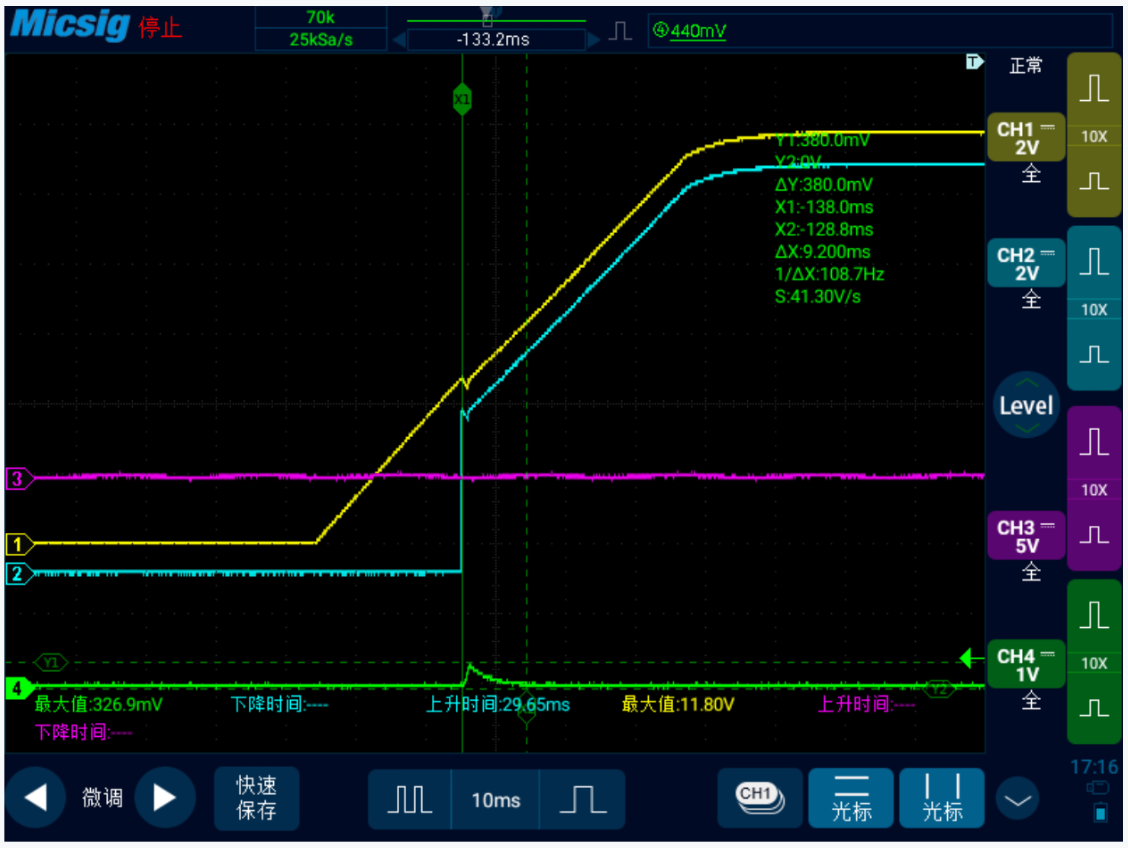This screenshot has height=848, width=1128.
Task: Expand the bottom menu chevron button
Action: (1018, 800)
